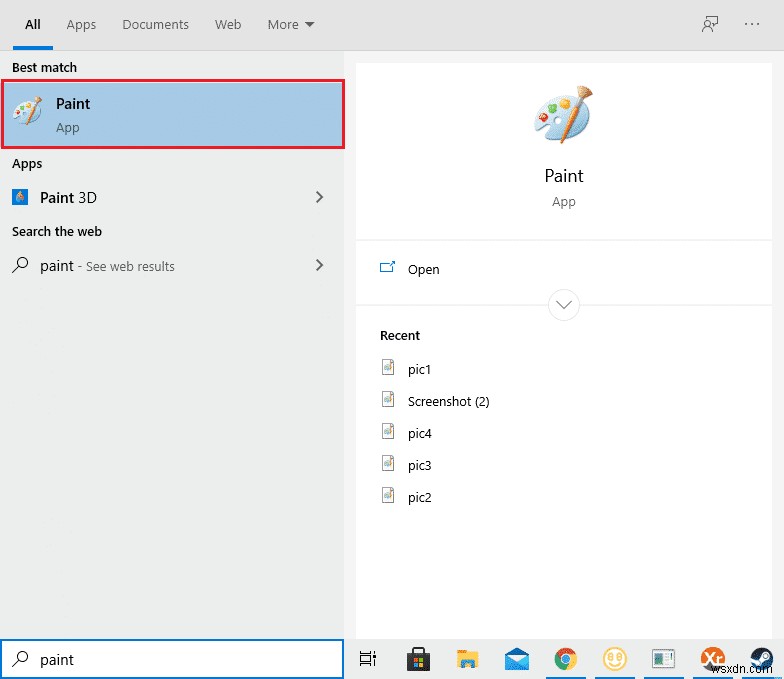Click the pic1 file icon

tap(388, 368)
